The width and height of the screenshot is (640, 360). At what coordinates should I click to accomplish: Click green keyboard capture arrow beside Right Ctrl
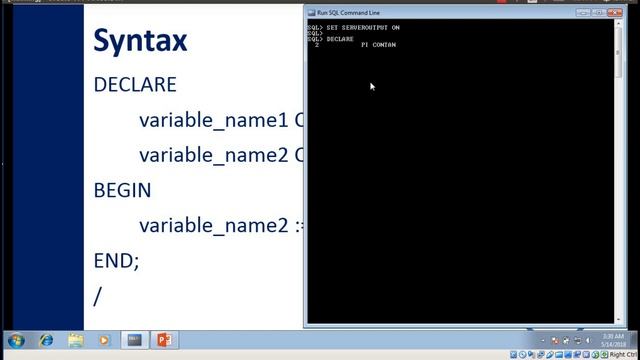point(604,355)
